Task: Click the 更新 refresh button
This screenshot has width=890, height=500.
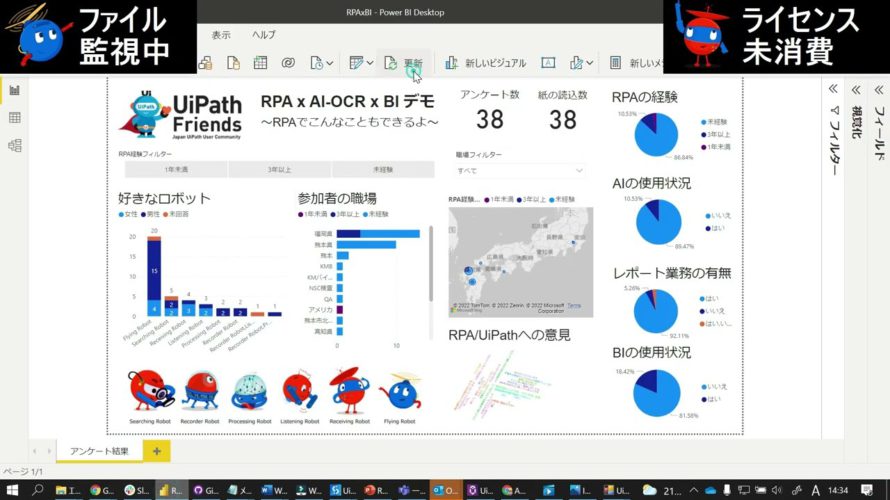Action: (404, 63)
